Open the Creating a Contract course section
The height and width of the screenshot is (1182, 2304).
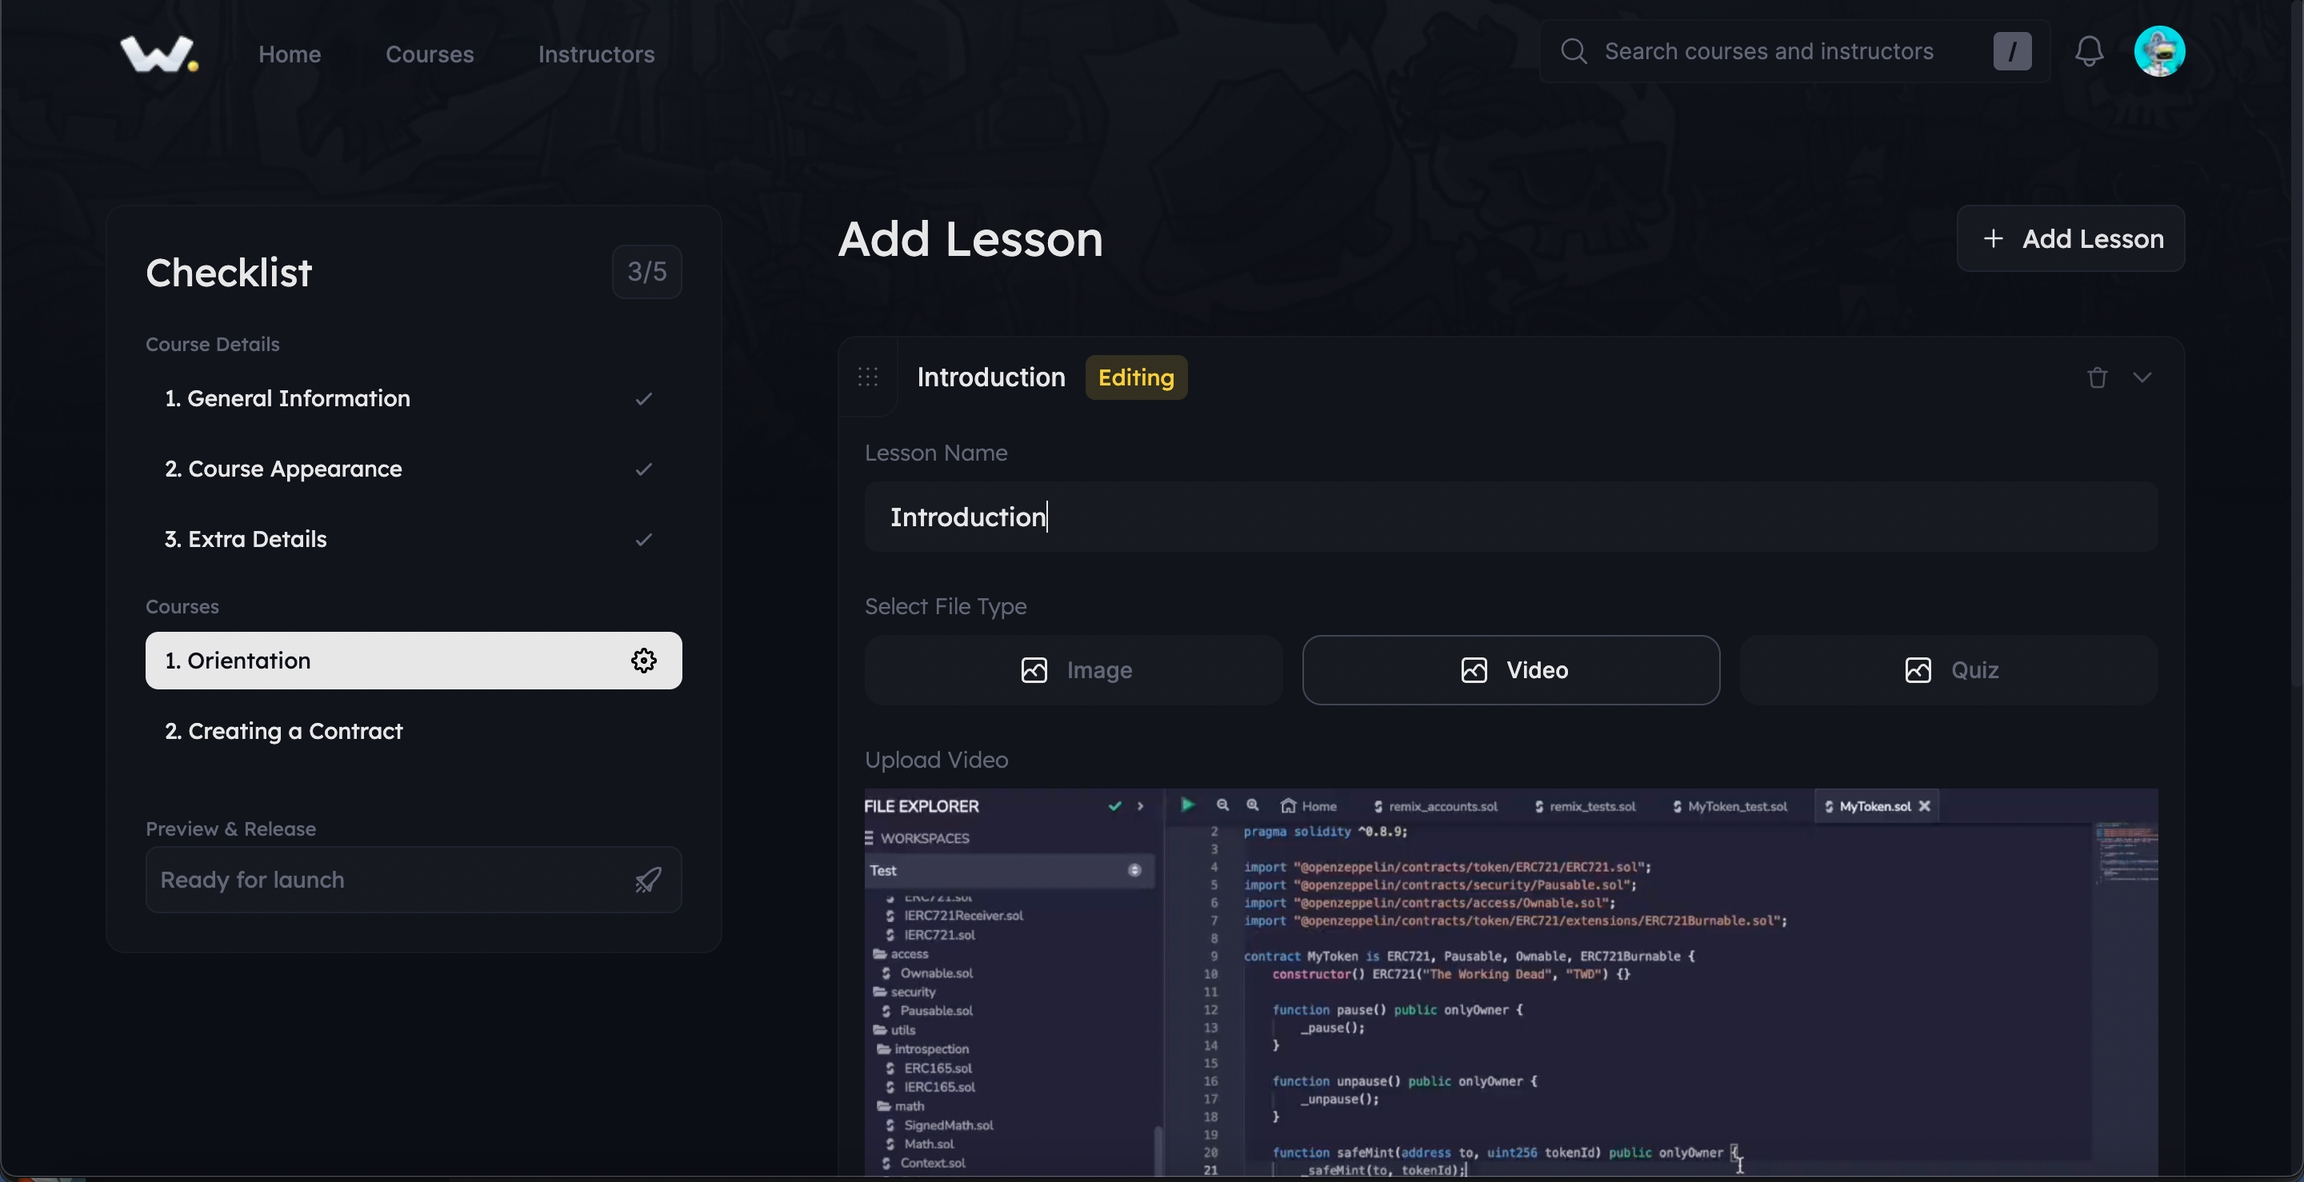tap(284, 731)
